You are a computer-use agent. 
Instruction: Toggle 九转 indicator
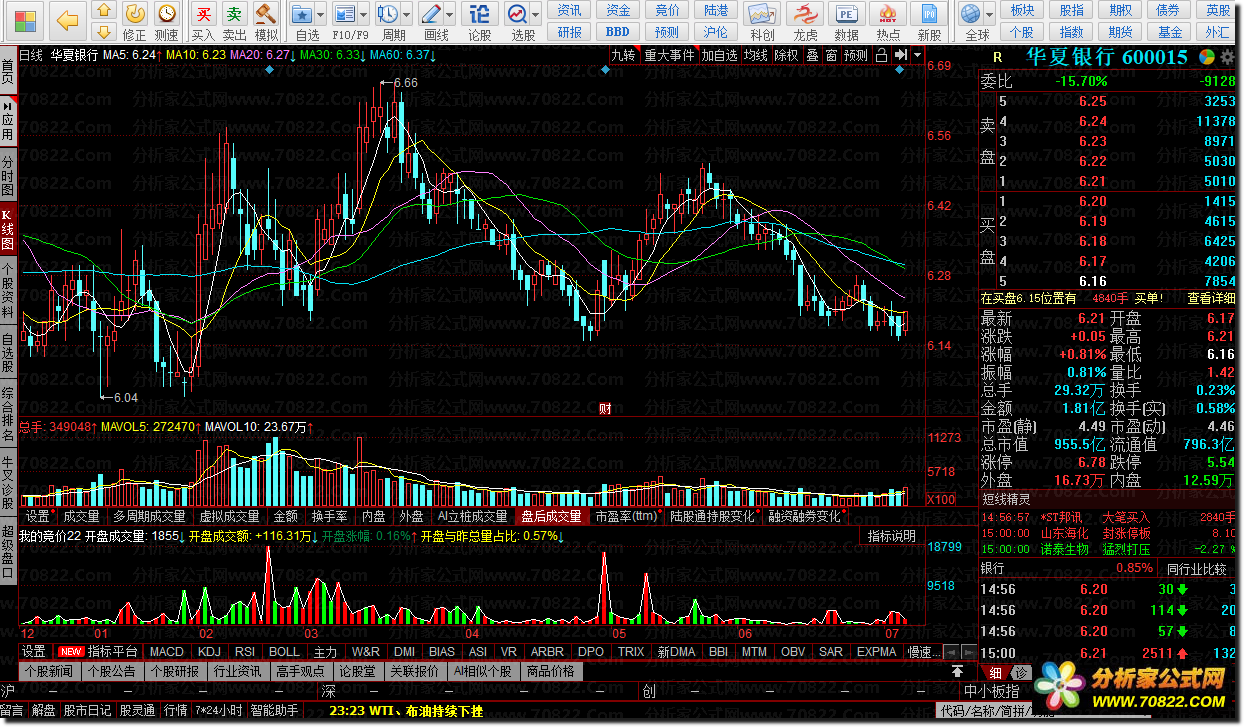click(624, 55)
